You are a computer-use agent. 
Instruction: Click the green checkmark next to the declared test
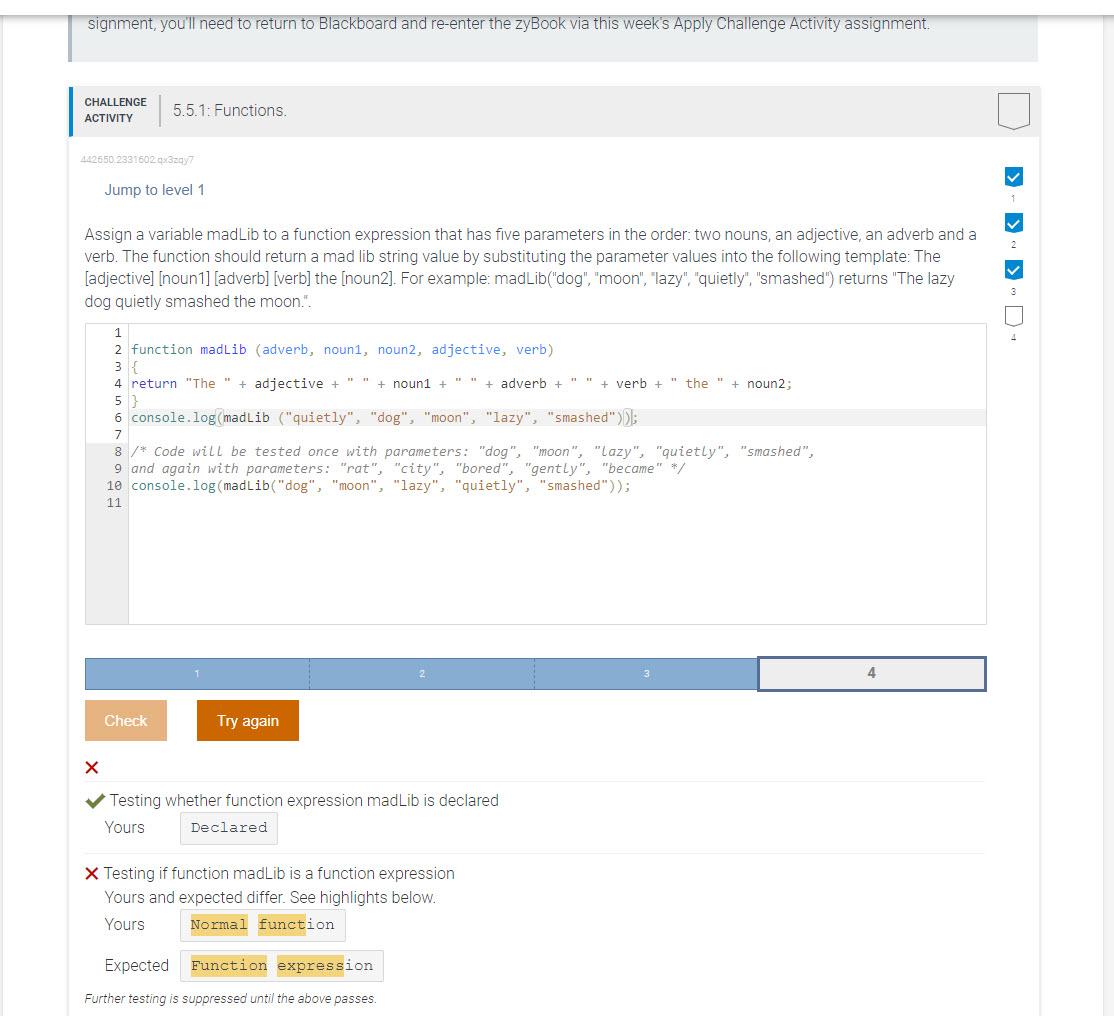coord(95,800)
